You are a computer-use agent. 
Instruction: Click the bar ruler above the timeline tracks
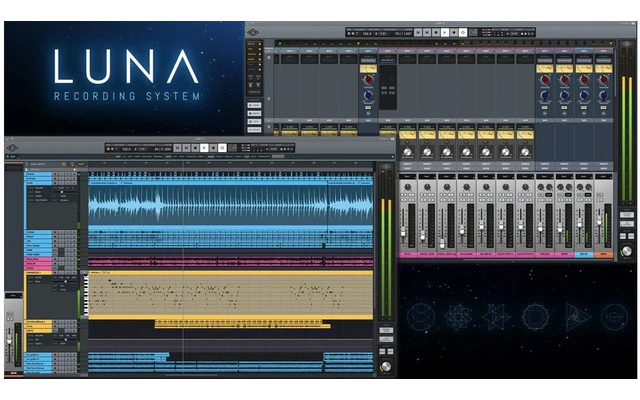click(231, 164)
